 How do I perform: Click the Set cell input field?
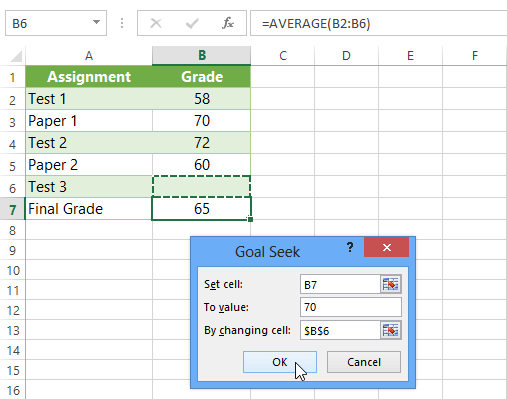coord(340,285)
